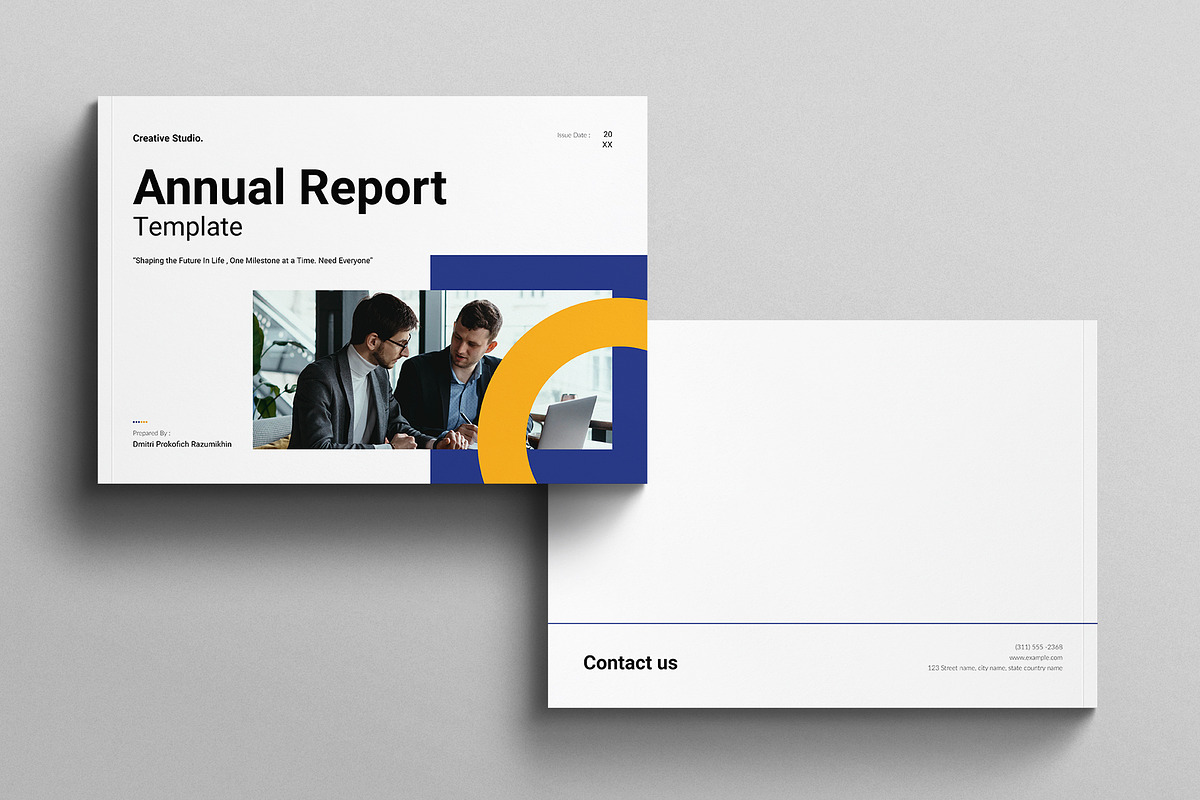The width and height of the screenshot is (1200, 800).
Task: Select the "Annual Report" headline
Action: [290, 188]
